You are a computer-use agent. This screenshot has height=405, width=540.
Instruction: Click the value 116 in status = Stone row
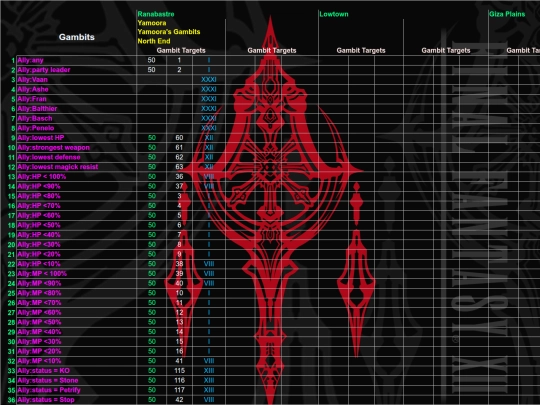tap(179, 381)
